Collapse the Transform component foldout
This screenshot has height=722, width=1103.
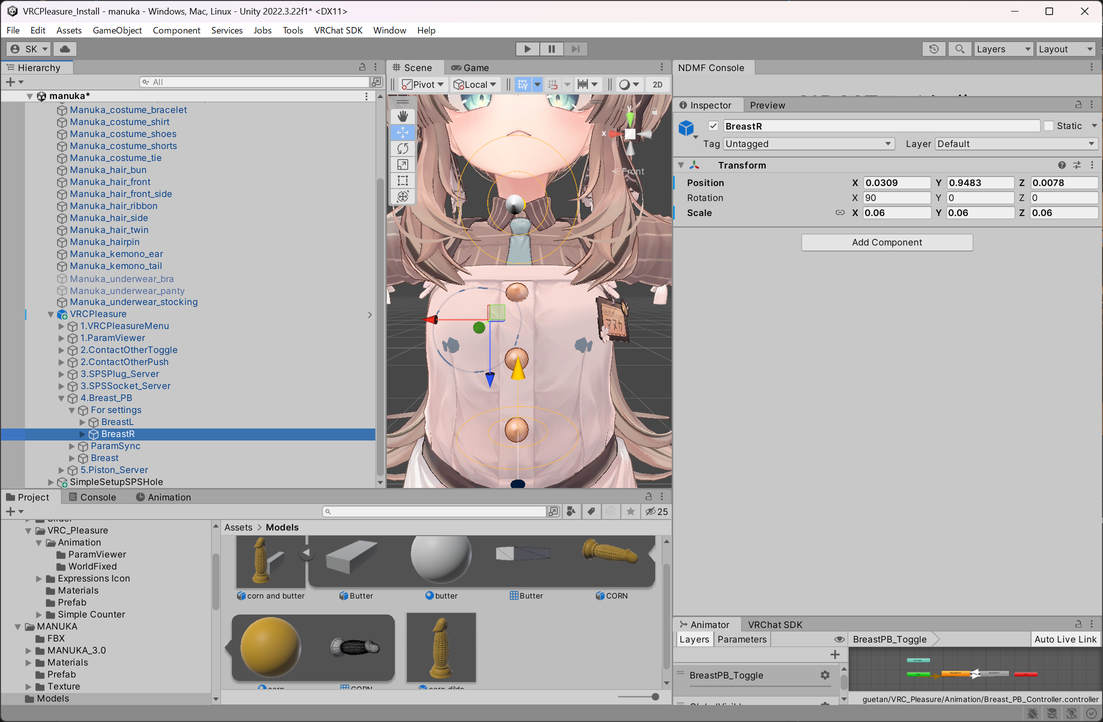(x=681, y=165)
